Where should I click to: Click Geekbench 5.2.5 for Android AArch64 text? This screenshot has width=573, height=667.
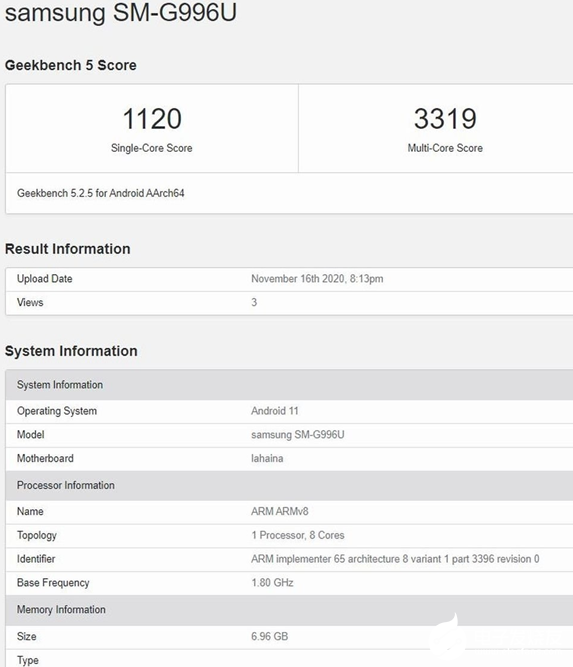coord(100,193)
